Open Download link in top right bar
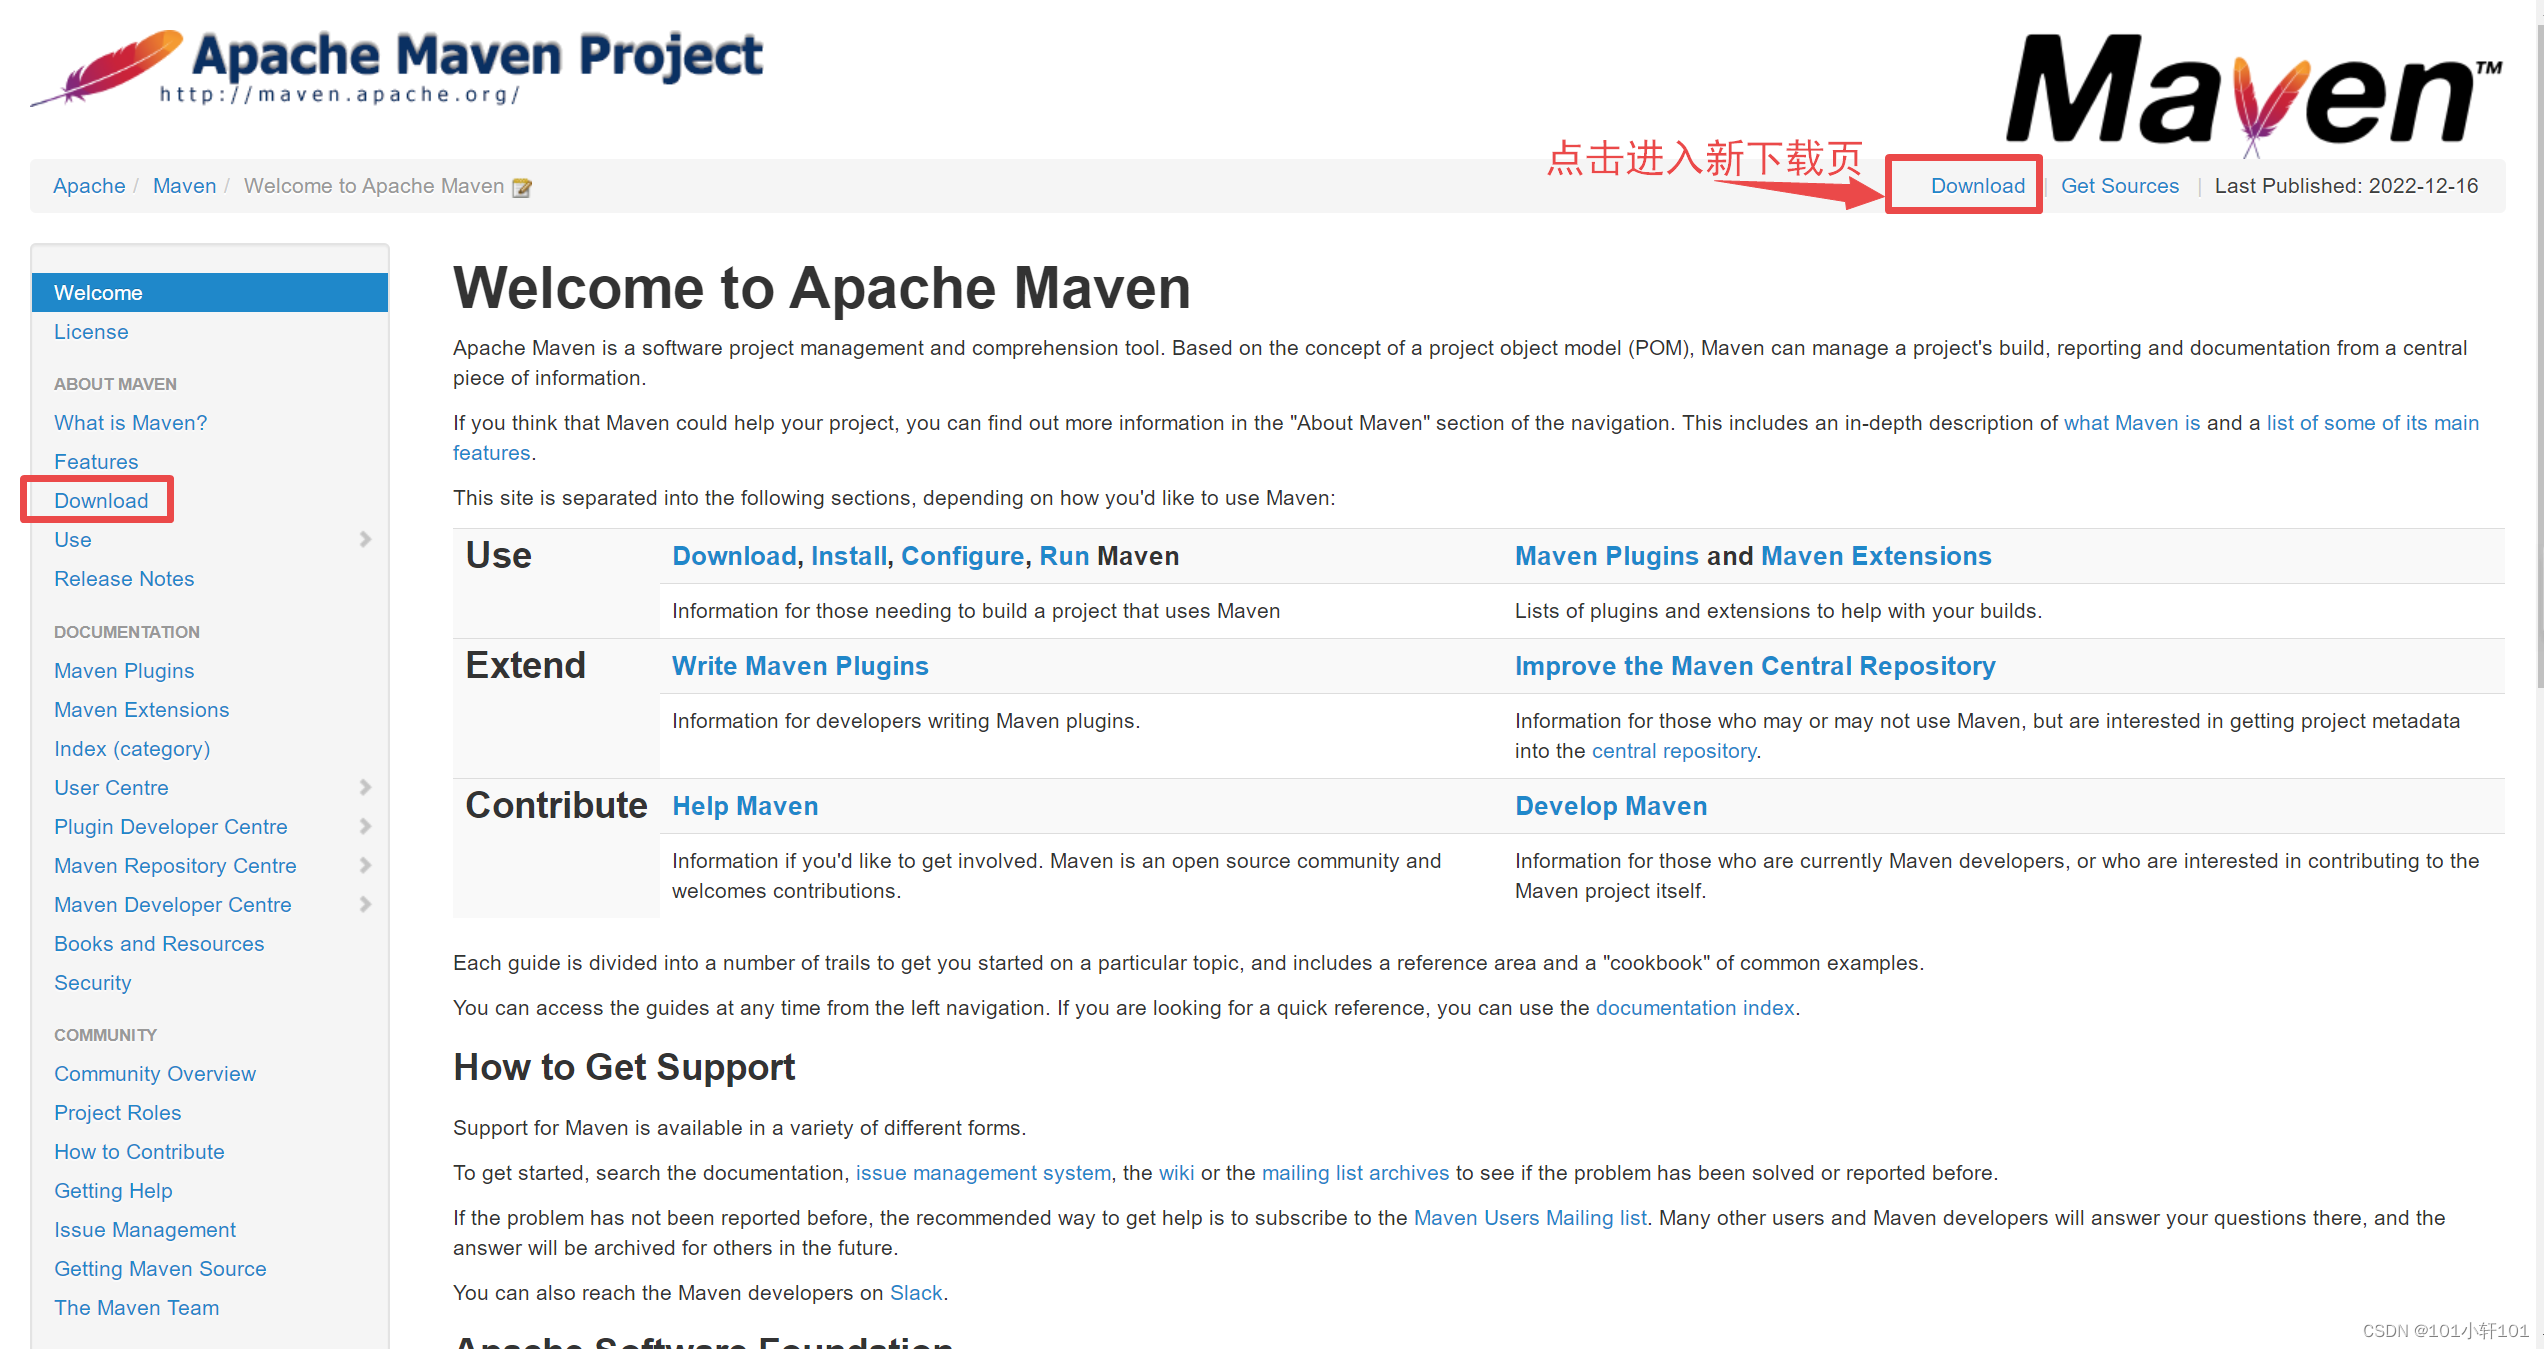The image size is (2544, 1349). point(1977,186)
